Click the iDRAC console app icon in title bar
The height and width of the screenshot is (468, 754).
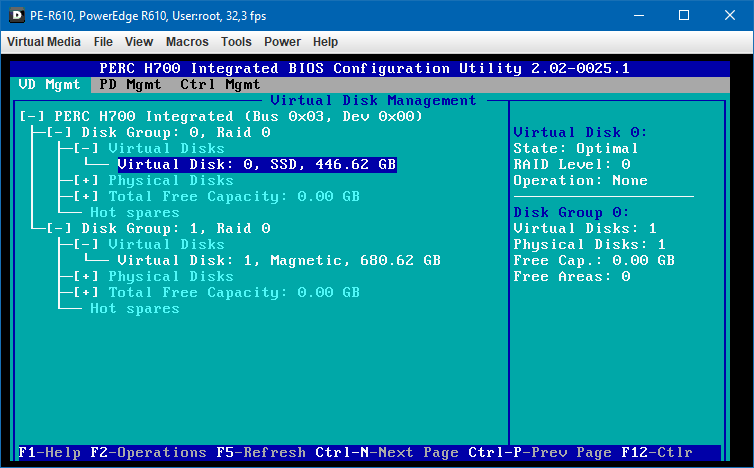pyautogui.click(x=17, y=15)
